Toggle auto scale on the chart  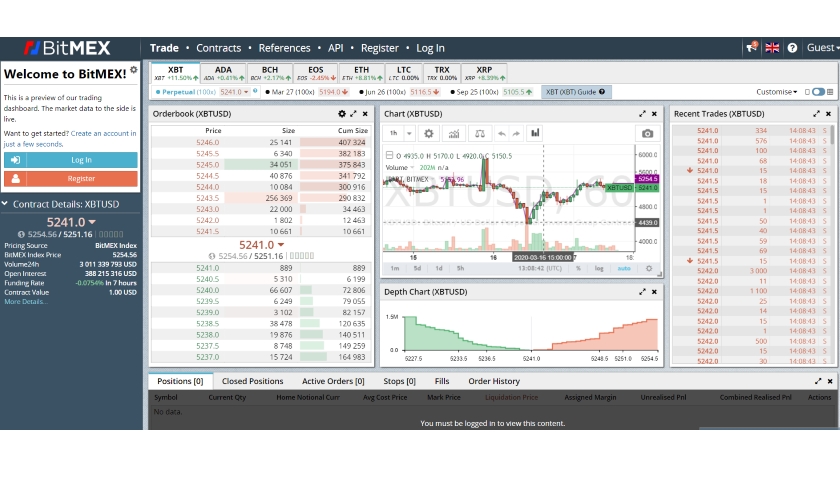pos(624,268)
